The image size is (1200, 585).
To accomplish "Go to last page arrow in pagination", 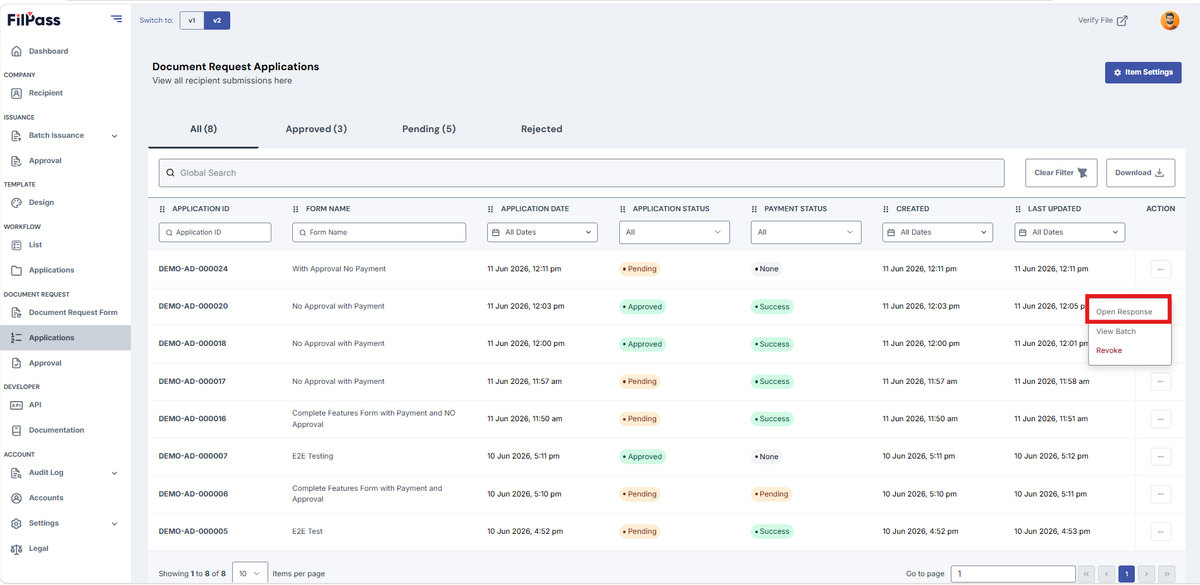I will 1166,574.
